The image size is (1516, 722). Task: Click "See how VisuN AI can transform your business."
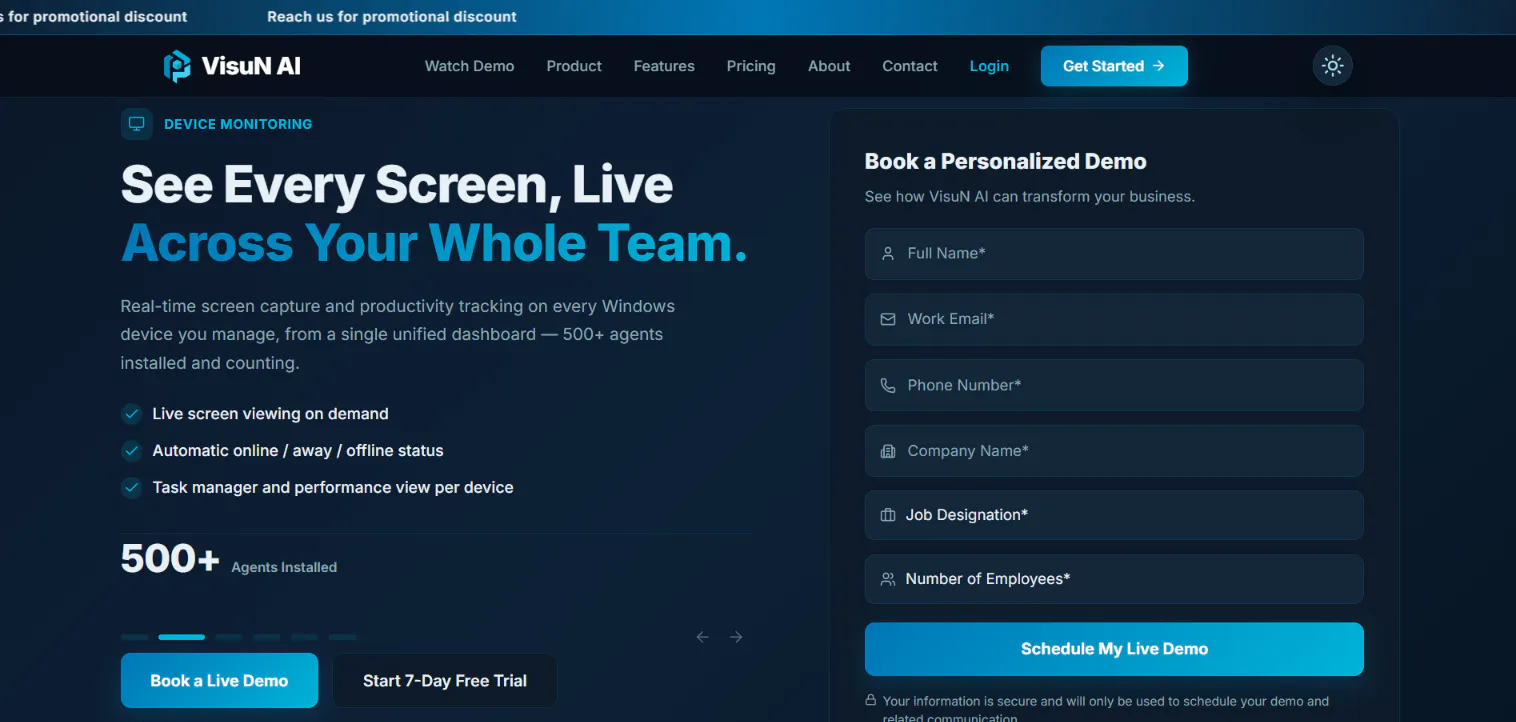tap(1030, 197)
